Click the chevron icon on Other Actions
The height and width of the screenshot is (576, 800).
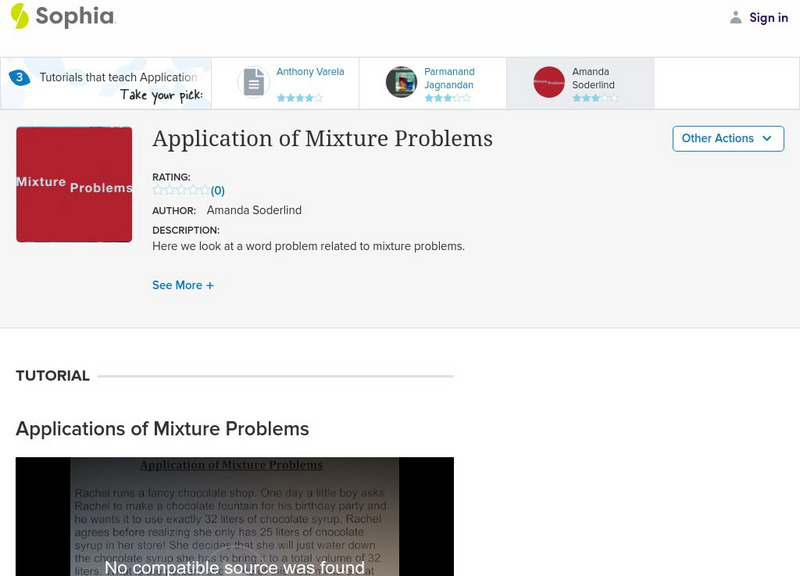click(767, 139)
